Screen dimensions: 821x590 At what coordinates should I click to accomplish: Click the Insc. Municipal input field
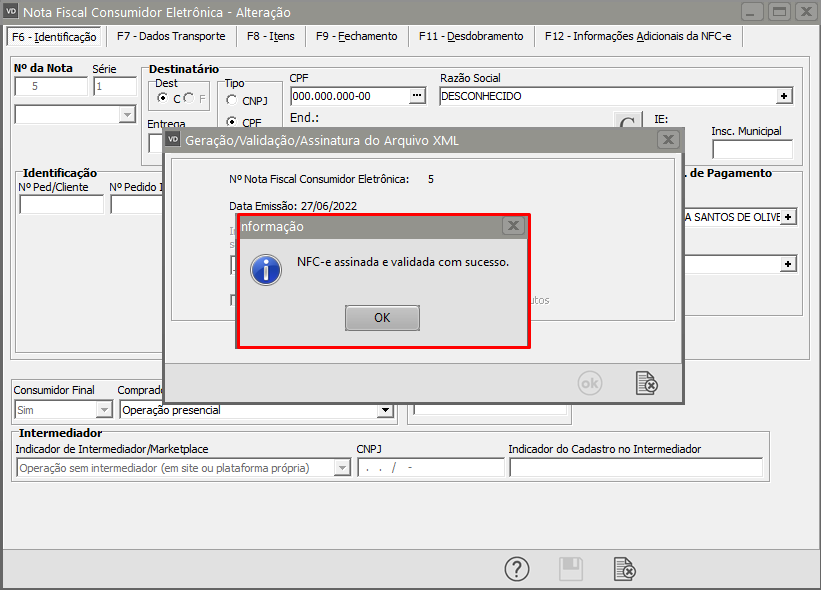point(752,149)
